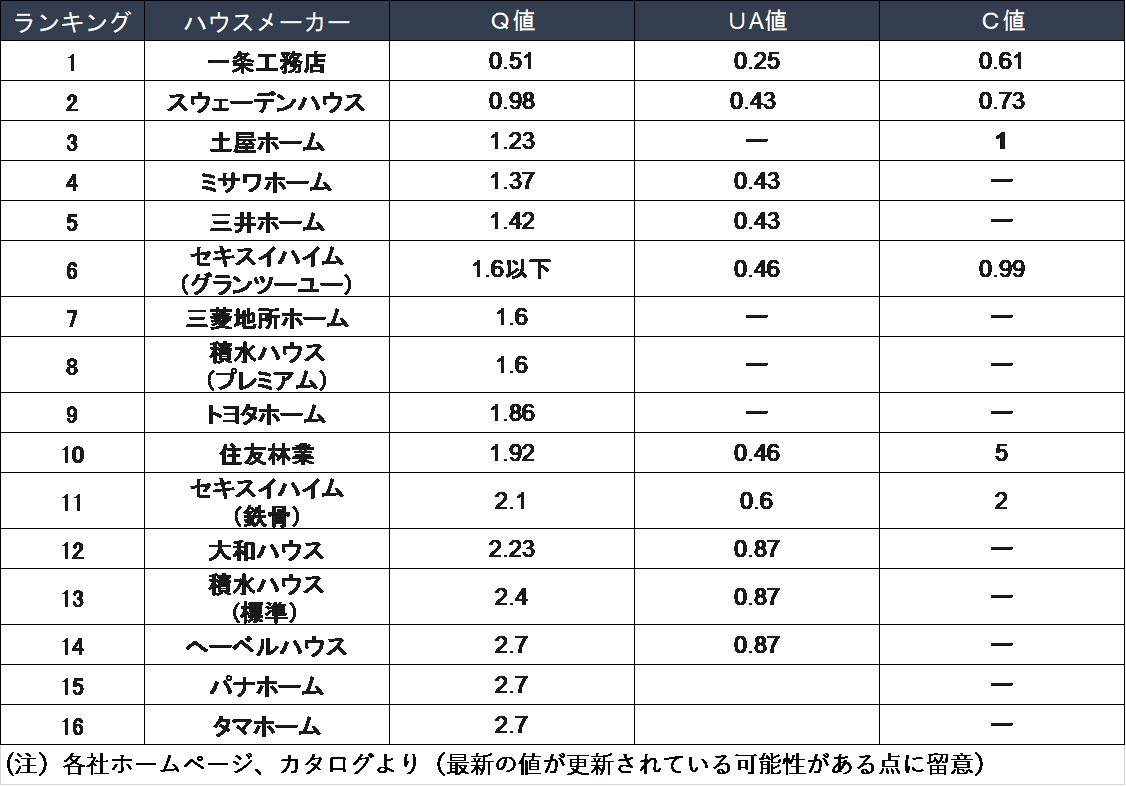Select the トヨタホーム cell
Image resolution: width=1126 pixels, height=786 pixels.
(x=267, y=413)
